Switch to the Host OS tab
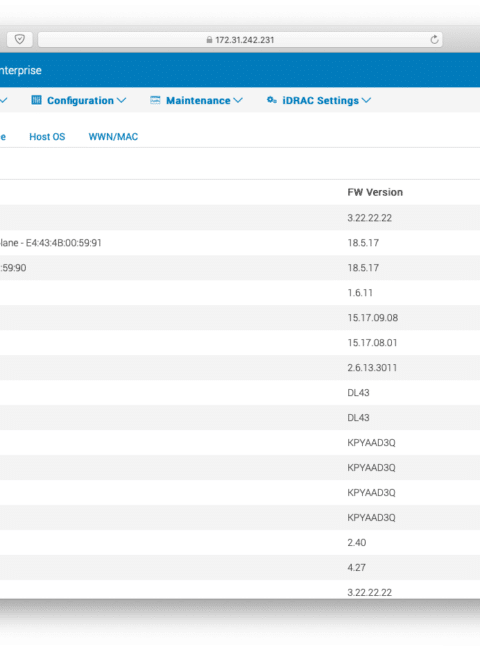 (x=47, y=137)
